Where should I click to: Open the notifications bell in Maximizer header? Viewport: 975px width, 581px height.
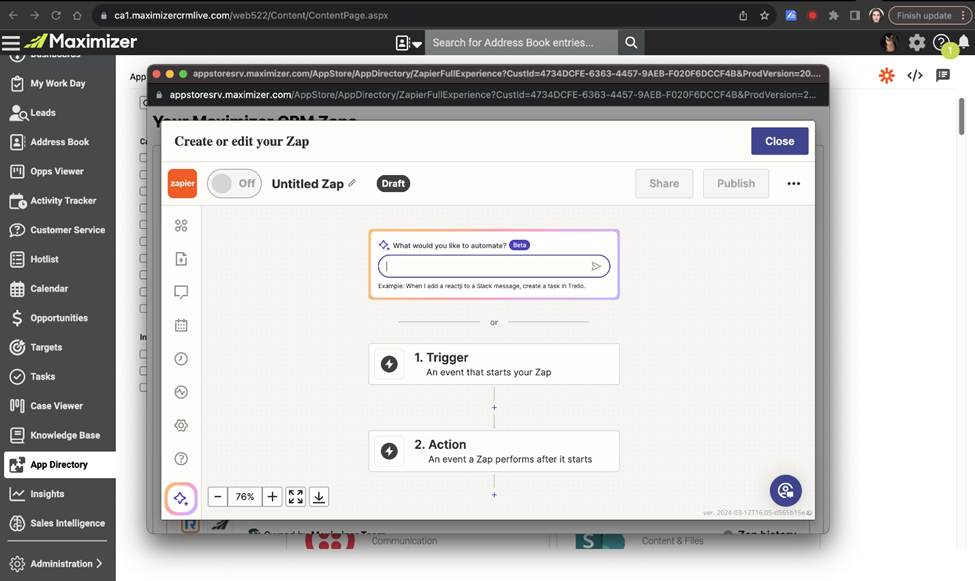point(964,42)
